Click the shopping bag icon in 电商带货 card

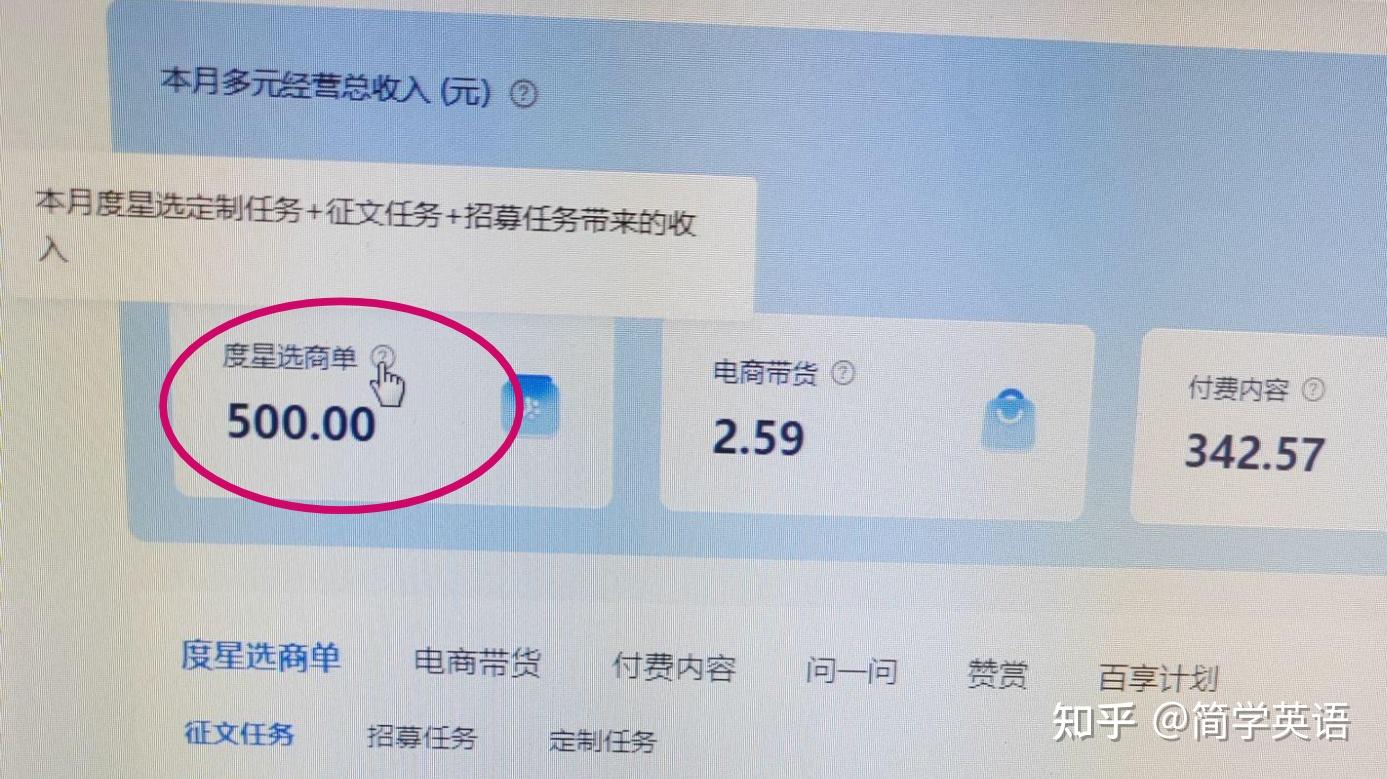pyautogui.click(x=1008, y=418)
